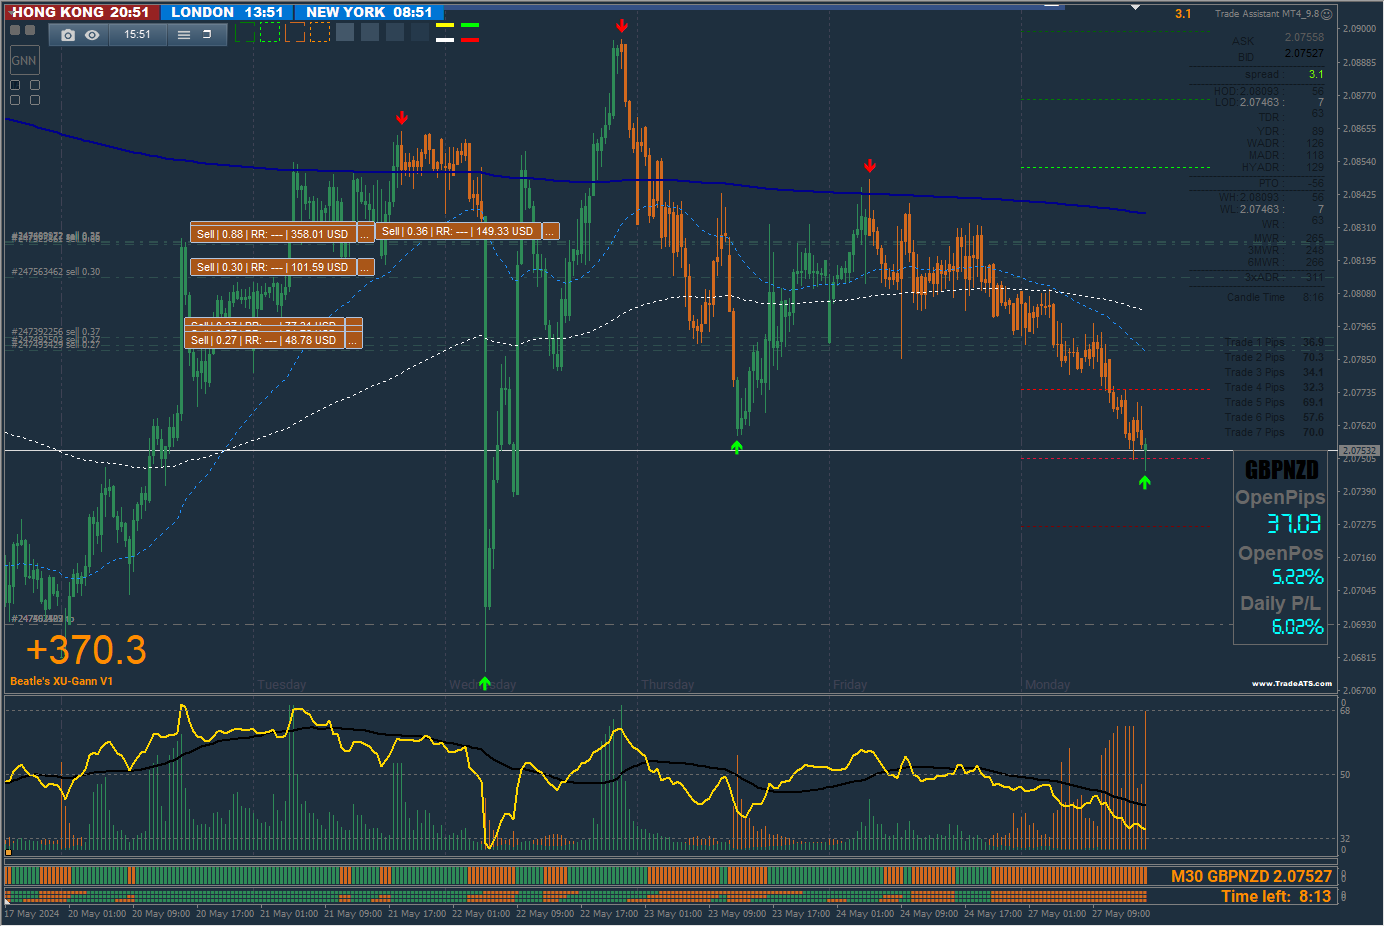This screenshot has width=1385, height=927.
Task: Click the GBPNZD symbol title in the panel
Action: 1281,470
